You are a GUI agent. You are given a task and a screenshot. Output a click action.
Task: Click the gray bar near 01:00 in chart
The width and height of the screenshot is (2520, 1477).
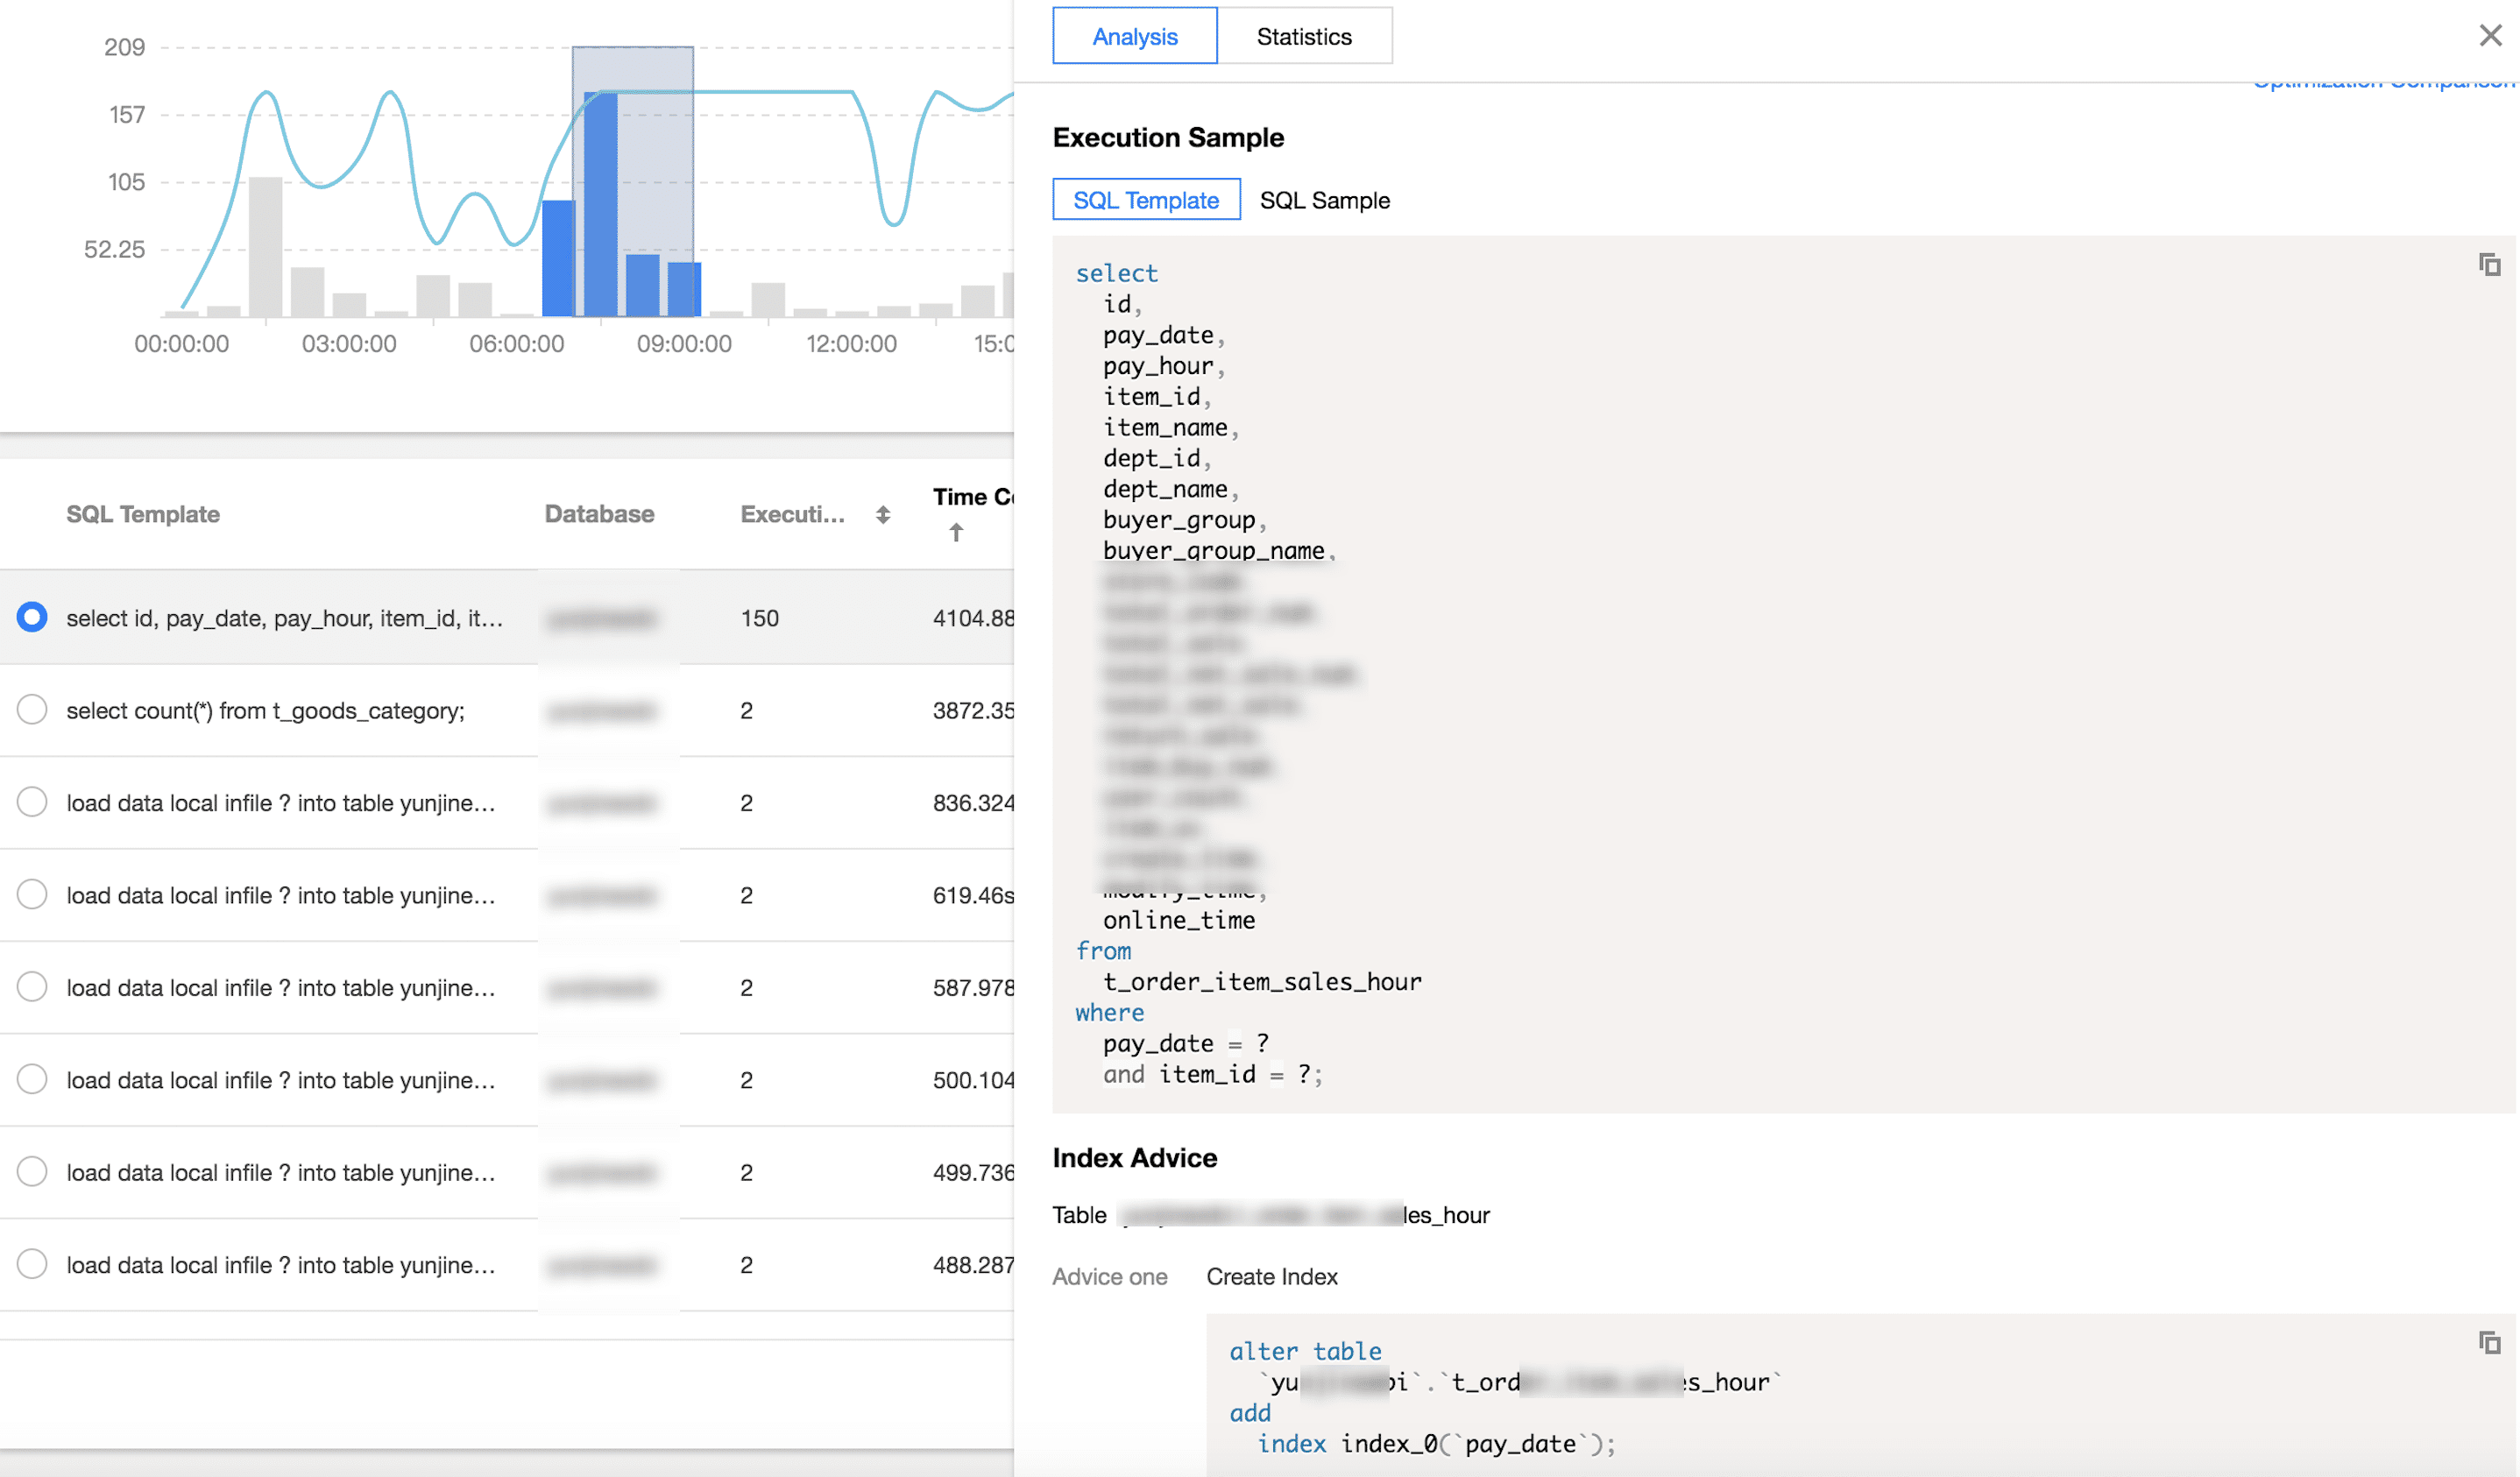point(265,245)
